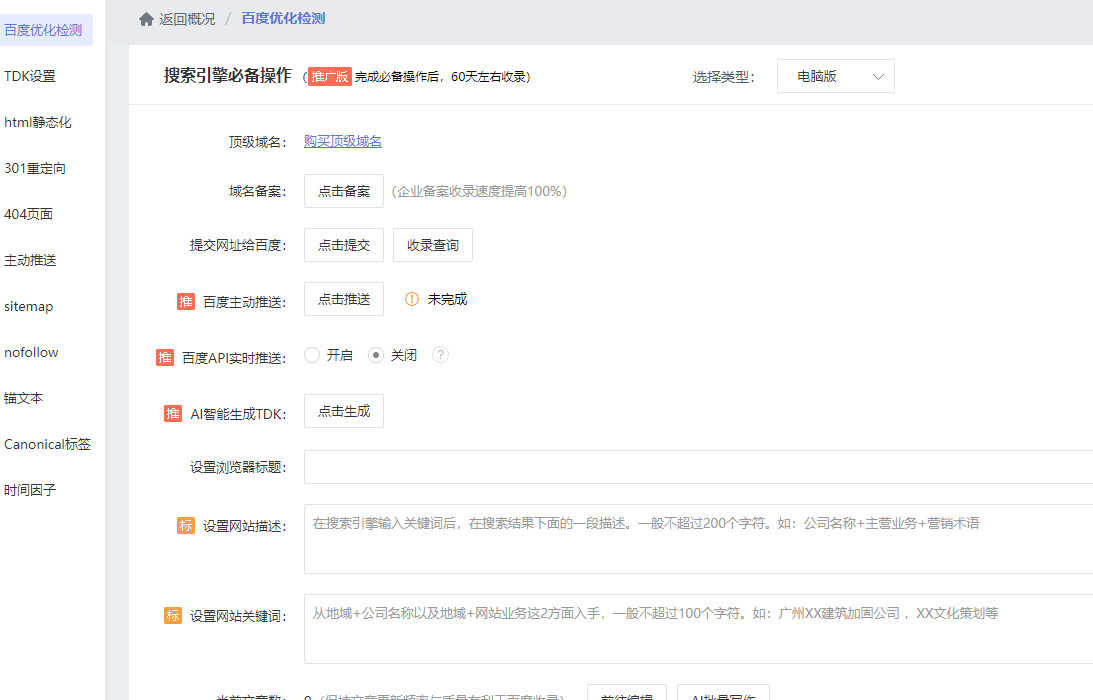
Task: Click the 推 badge beside 百度主动推送
Action: (x=186, y=302)
